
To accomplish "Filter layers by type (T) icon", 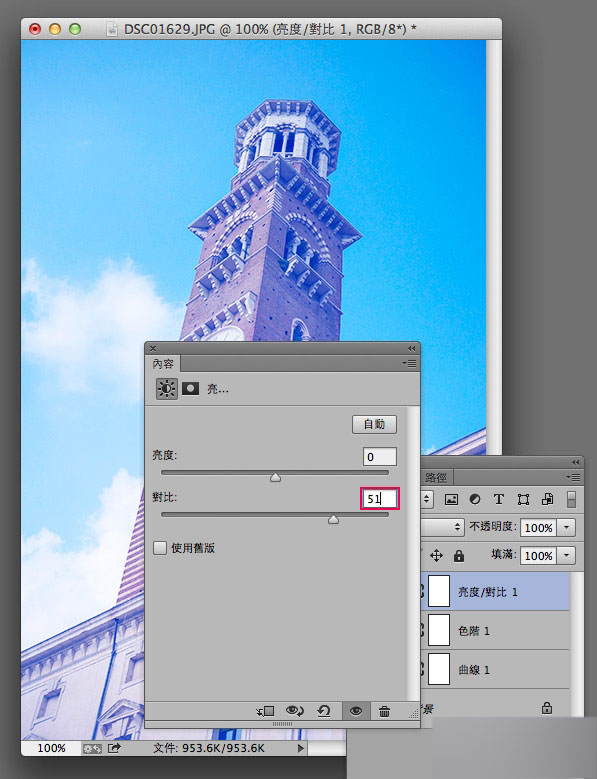I will pos(499,499).
